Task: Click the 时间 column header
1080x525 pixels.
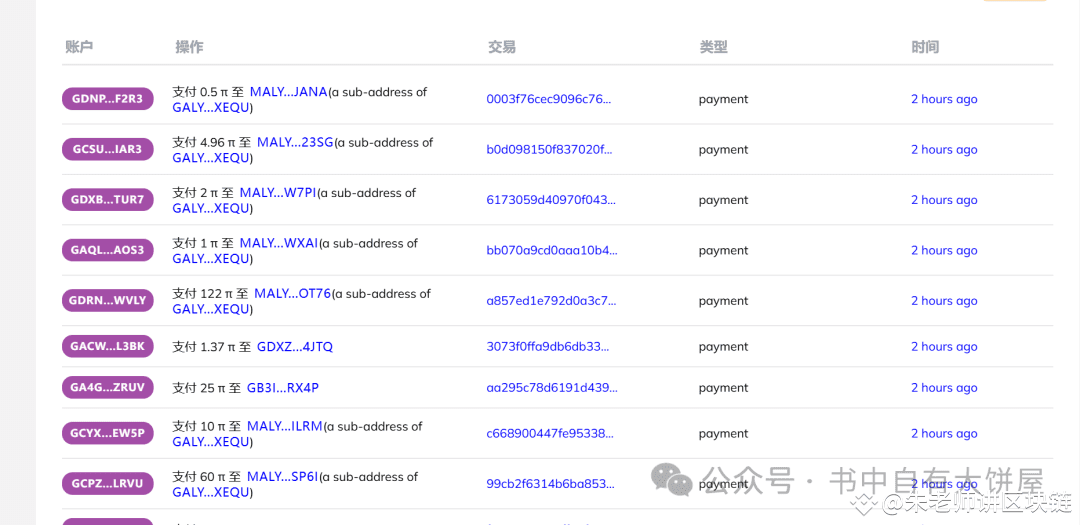Action: 925,47
